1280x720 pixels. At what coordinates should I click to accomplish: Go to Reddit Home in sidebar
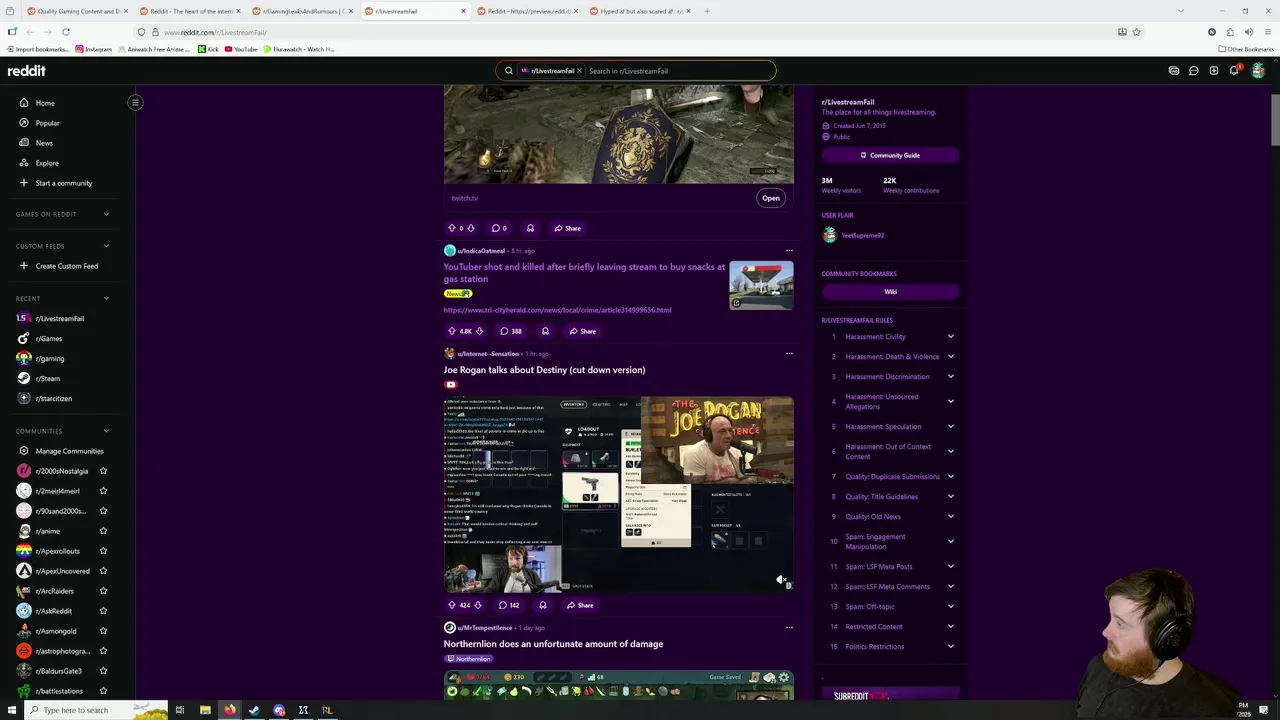(45, 103)
